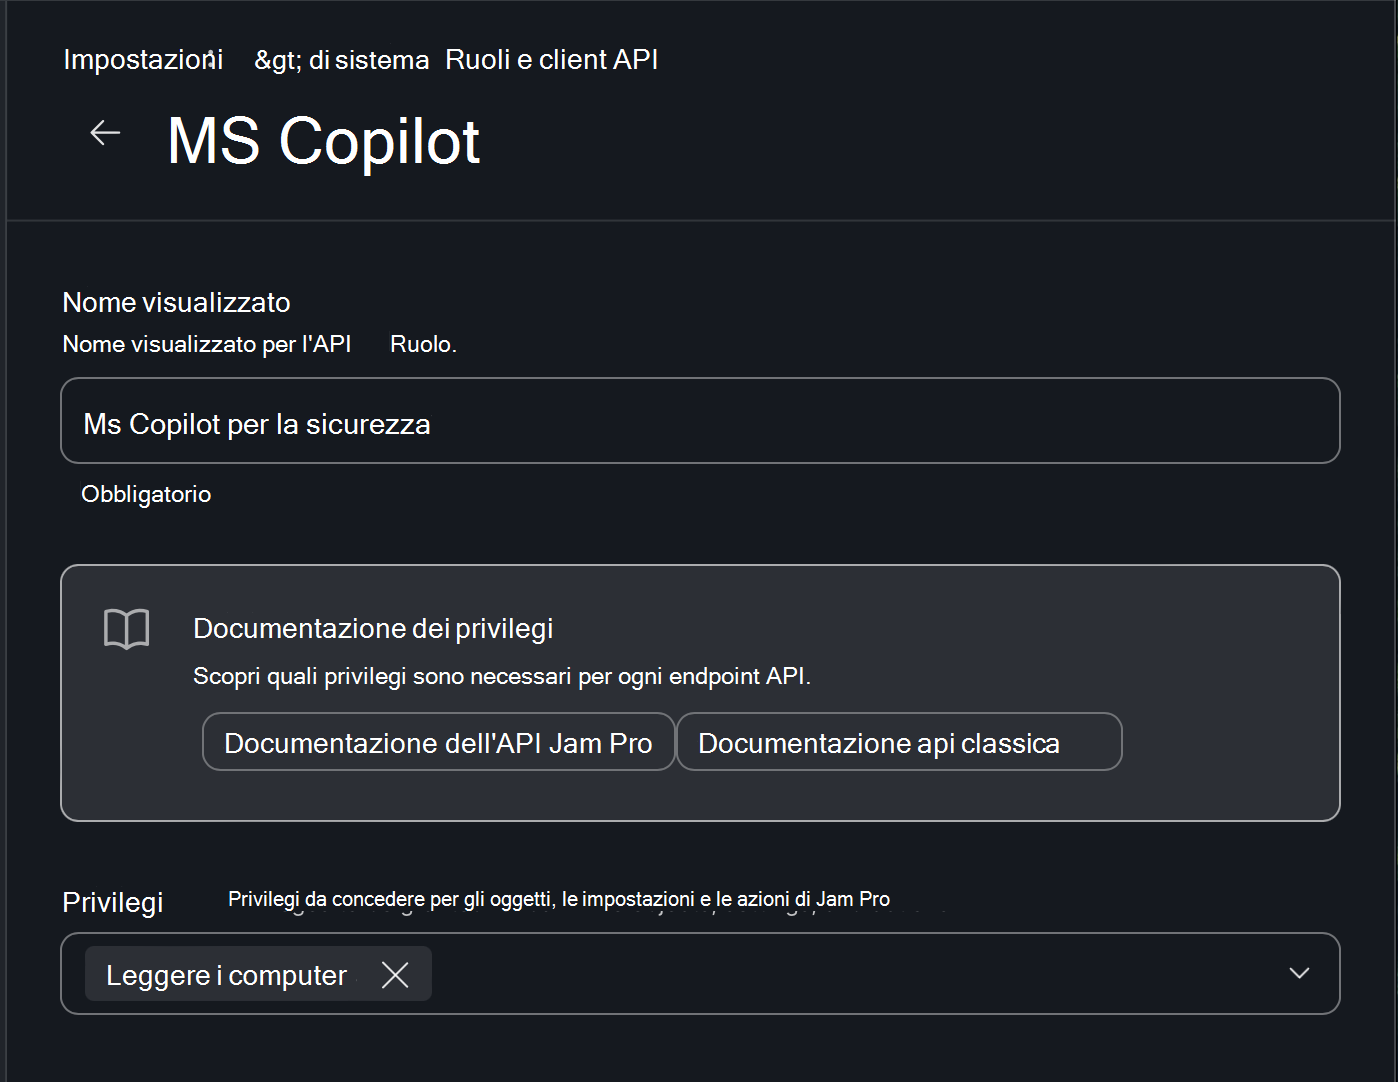The image size is (1398, 1082).
Task: Click the Obbligatorio label under the name field
Action: (146, 493)
